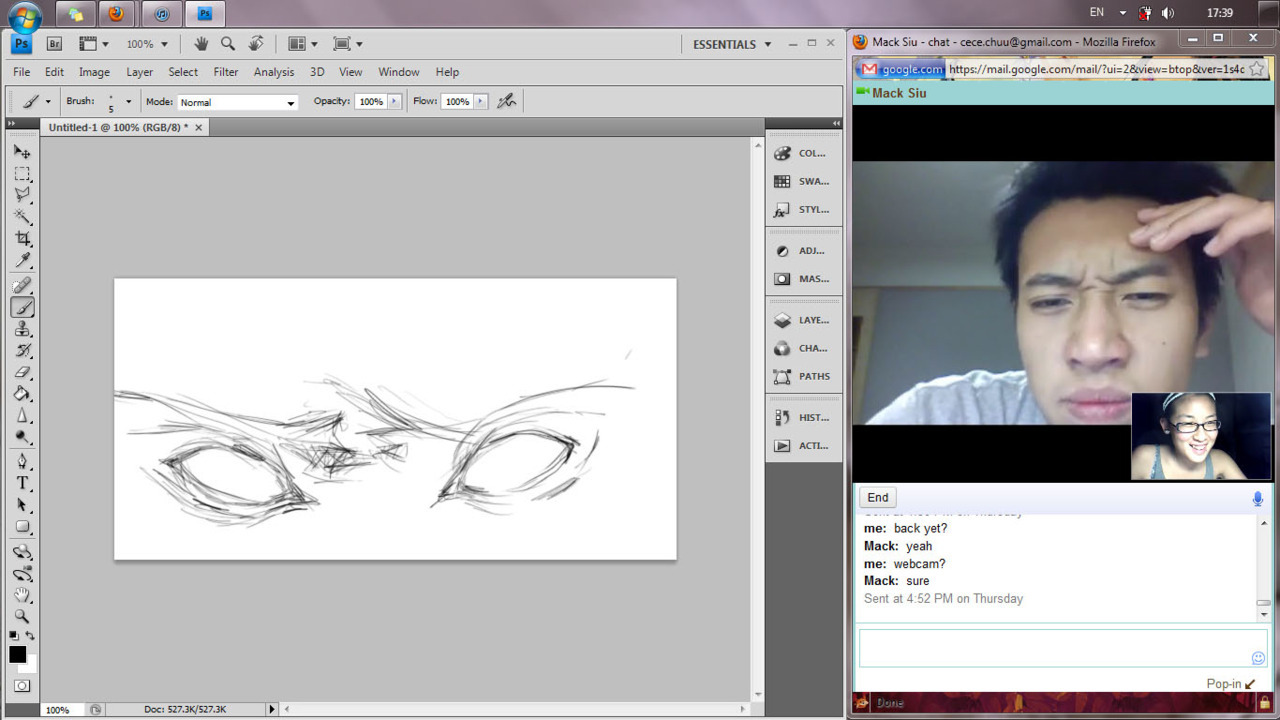Open the Layers panel
Image resolution: width=1280 pixels, height=720 pixels.
(803, 320)
